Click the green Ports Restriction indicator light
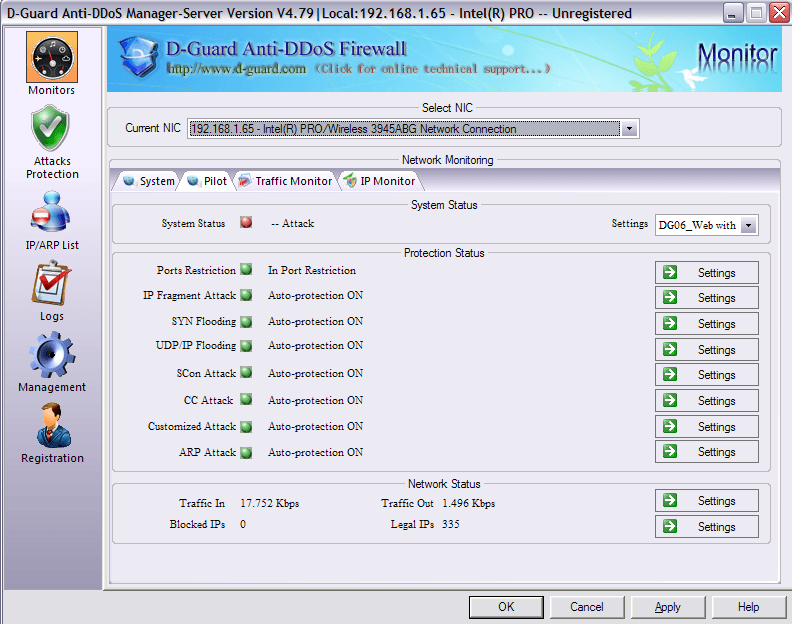 [246, 269]
